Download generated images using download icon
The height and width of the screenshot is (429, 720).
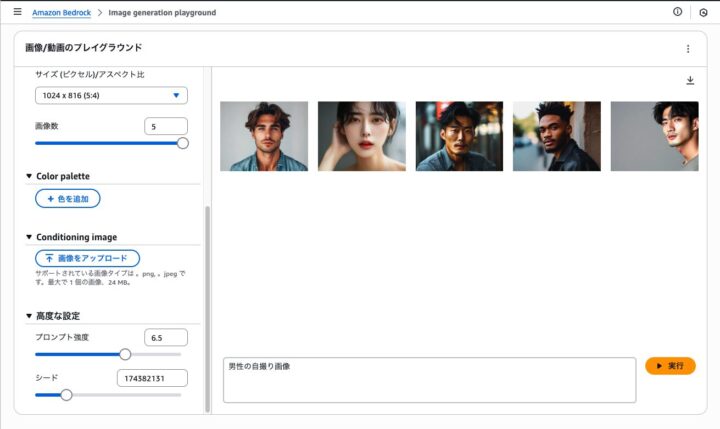tap(690, 81)
